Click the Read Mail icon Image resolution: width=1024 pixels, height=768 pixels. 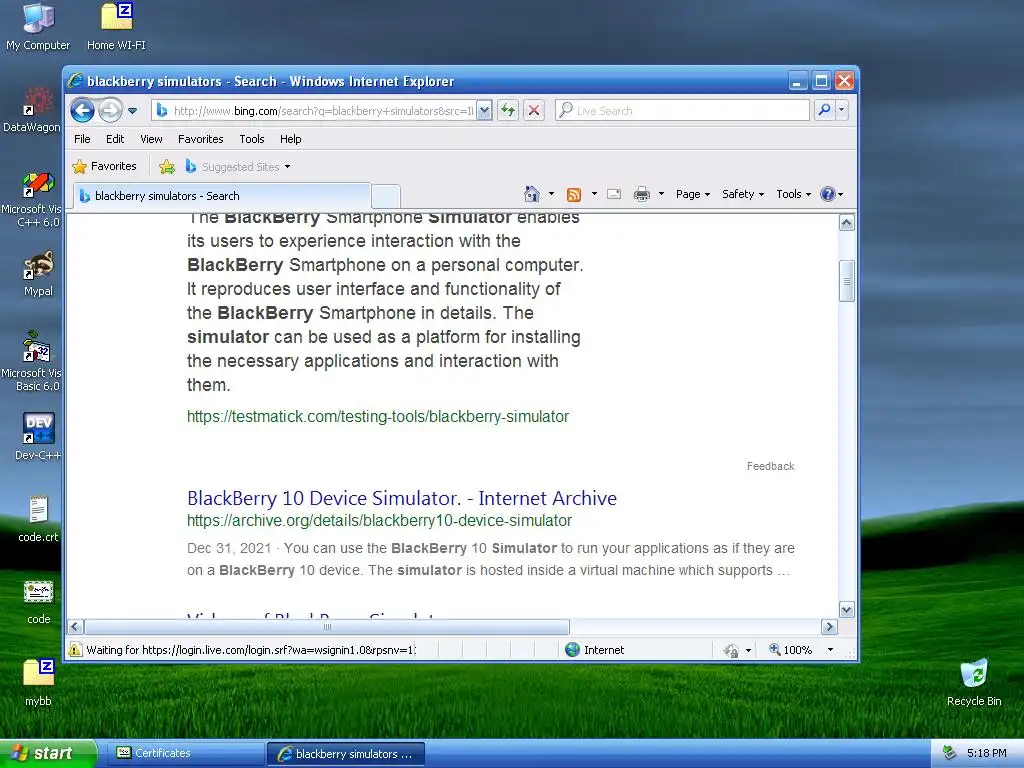614,194
